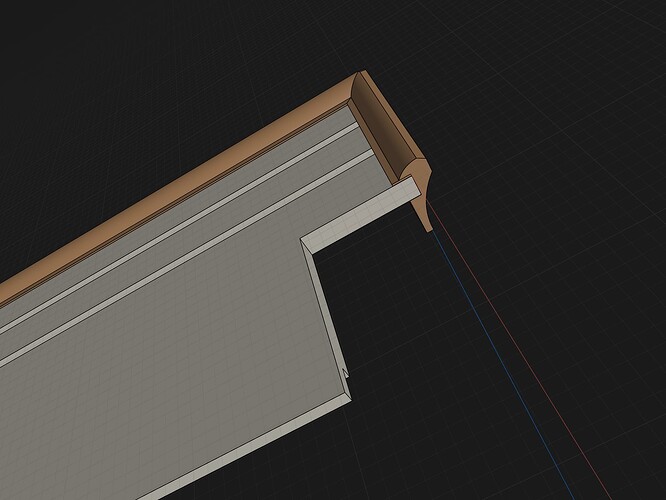This screenshot has height=500, width=666.
Task: Select the light beige horizontal bar below molding
Action: (x=361, y=215)
